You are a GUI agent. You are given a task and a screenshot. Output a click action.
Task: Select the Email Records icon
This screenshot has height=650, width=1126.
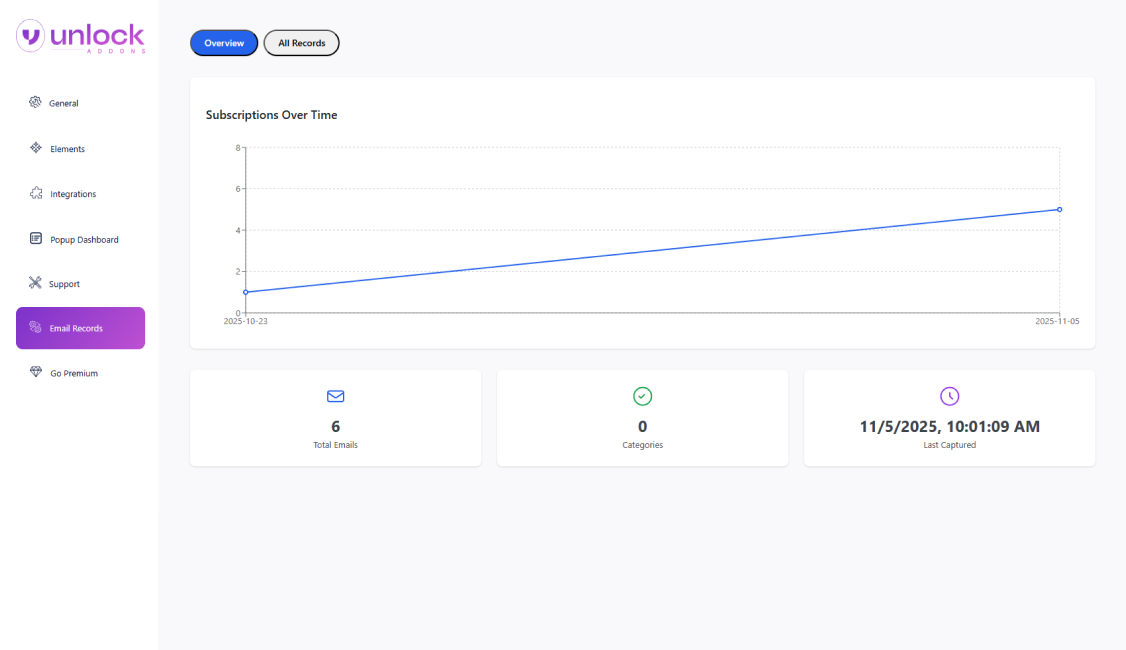33,327
